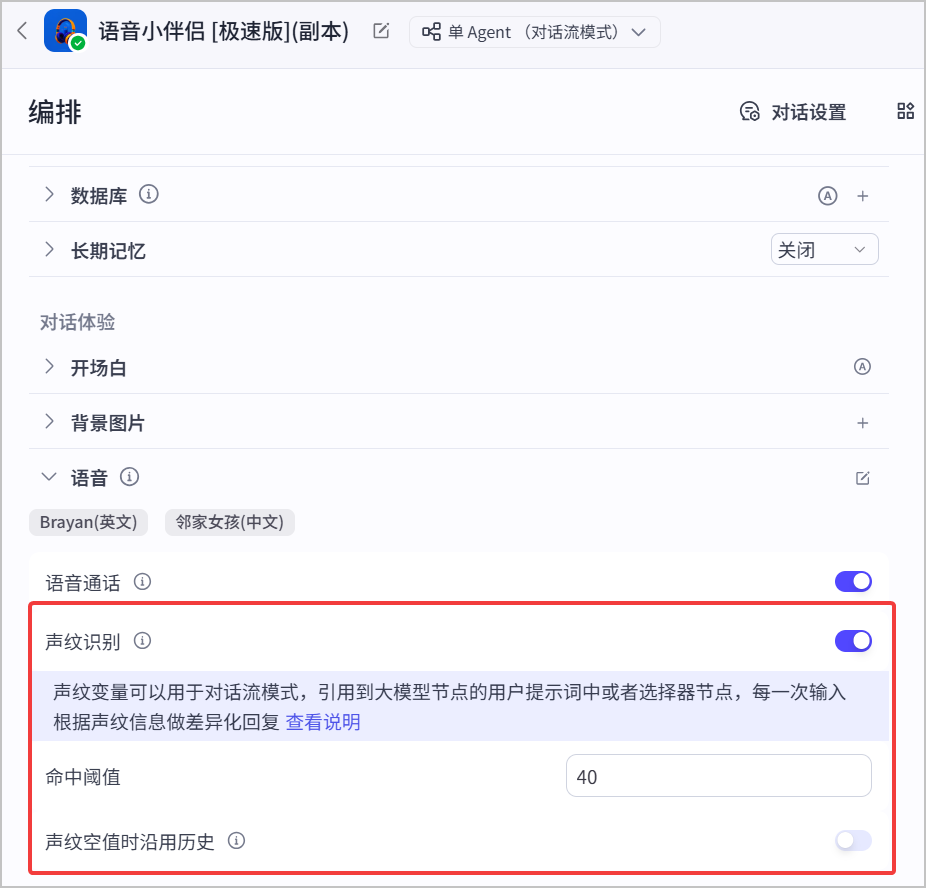Open 对话设置
The image size is (926, 888).
click(793, 112)
